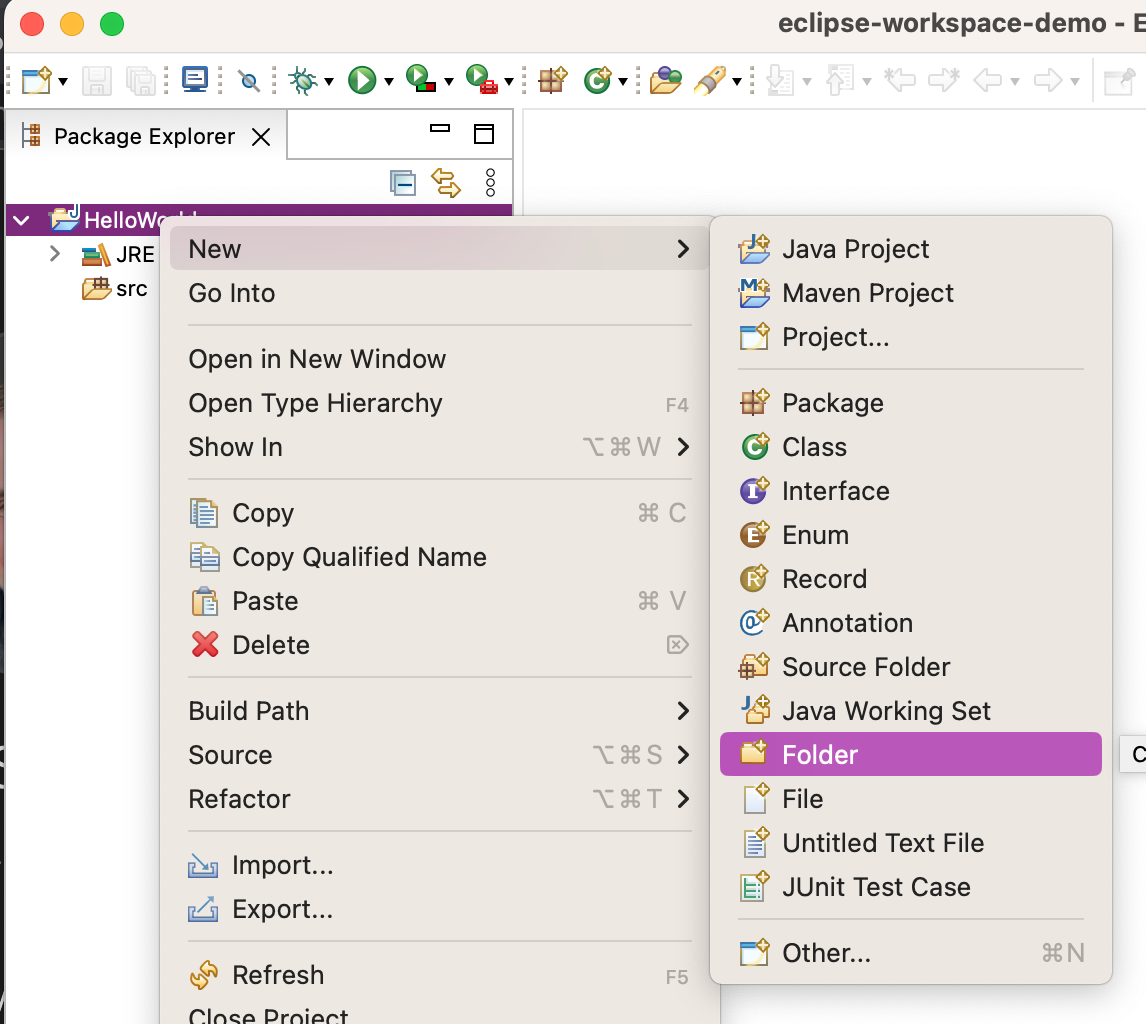Select Folder from the New submenu

click(x=819, y=755)
